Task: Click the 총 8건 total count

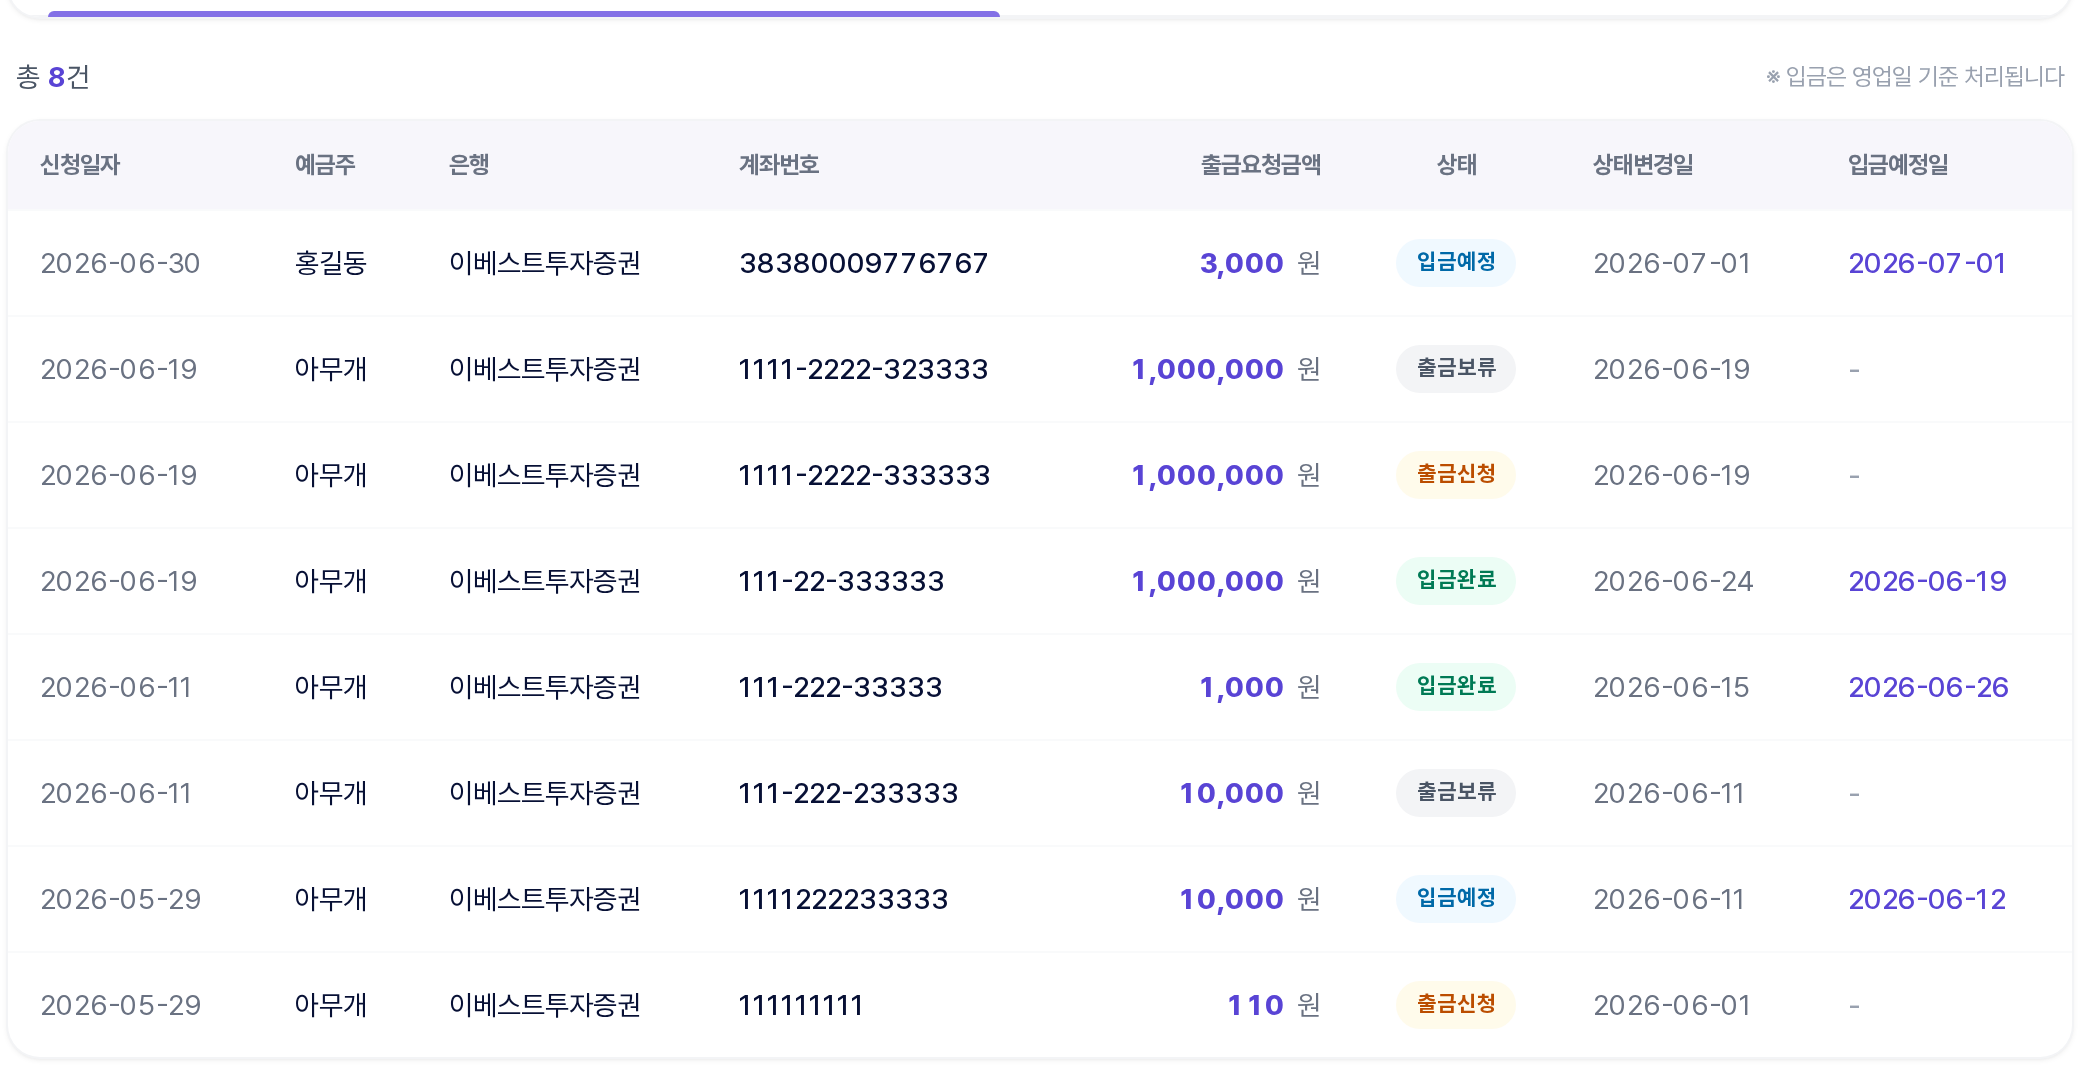Action: [53, 77]
